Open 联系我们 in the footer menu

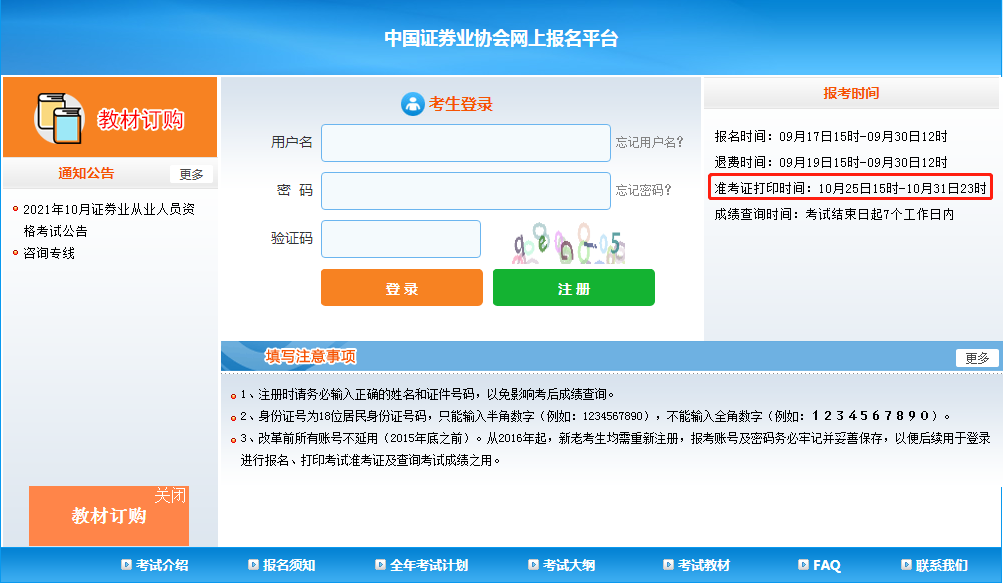tap(942, 565)
